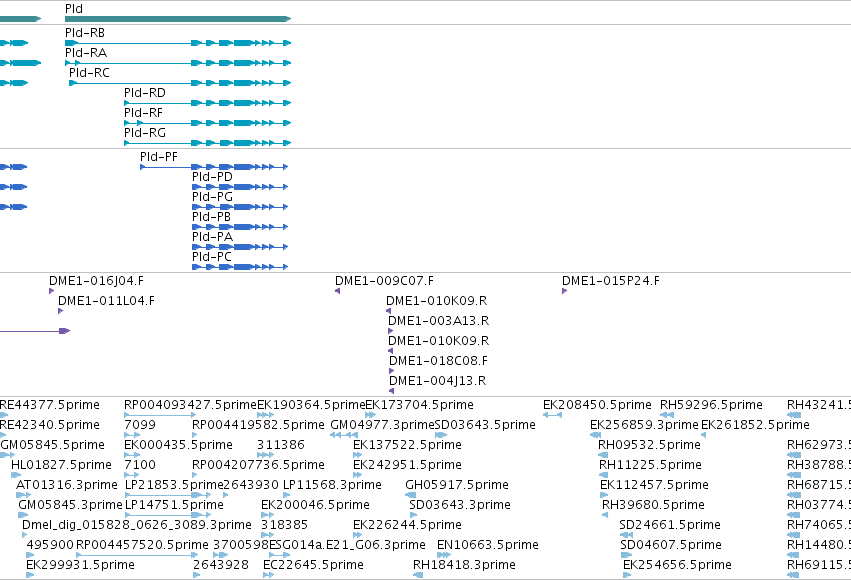Click the Pld-PD protein label
851x580 pixels.
[x=212, y=177]
